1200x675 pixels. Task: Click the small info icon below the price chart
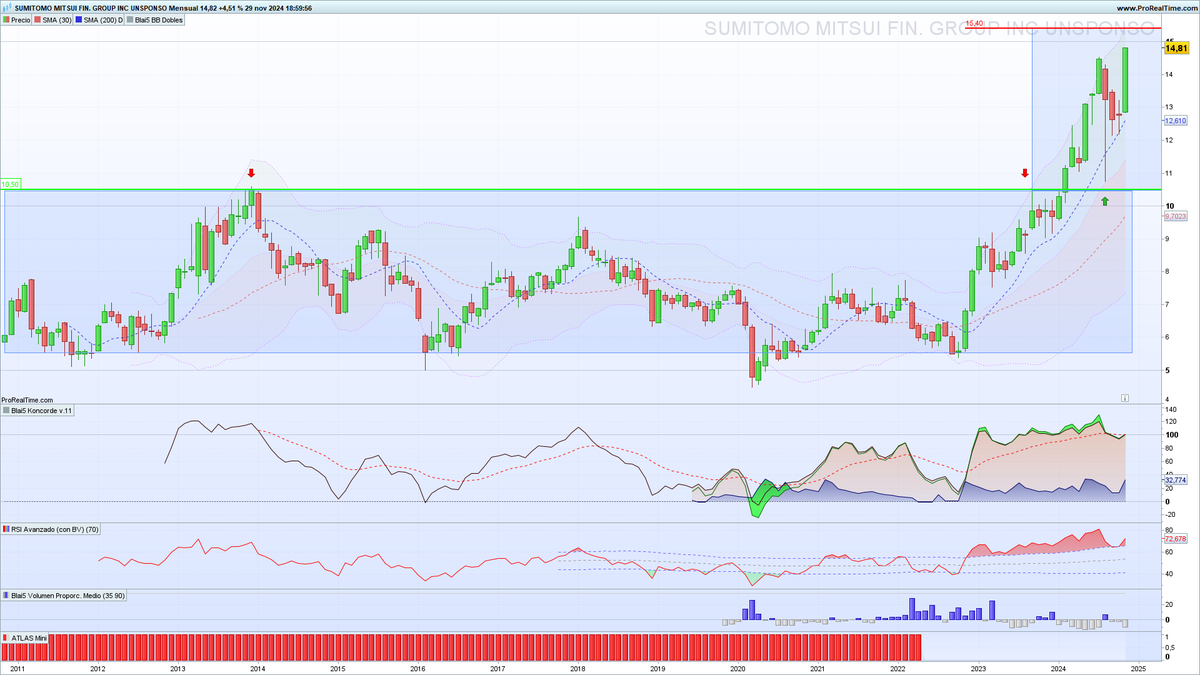tap(1125, 397)
